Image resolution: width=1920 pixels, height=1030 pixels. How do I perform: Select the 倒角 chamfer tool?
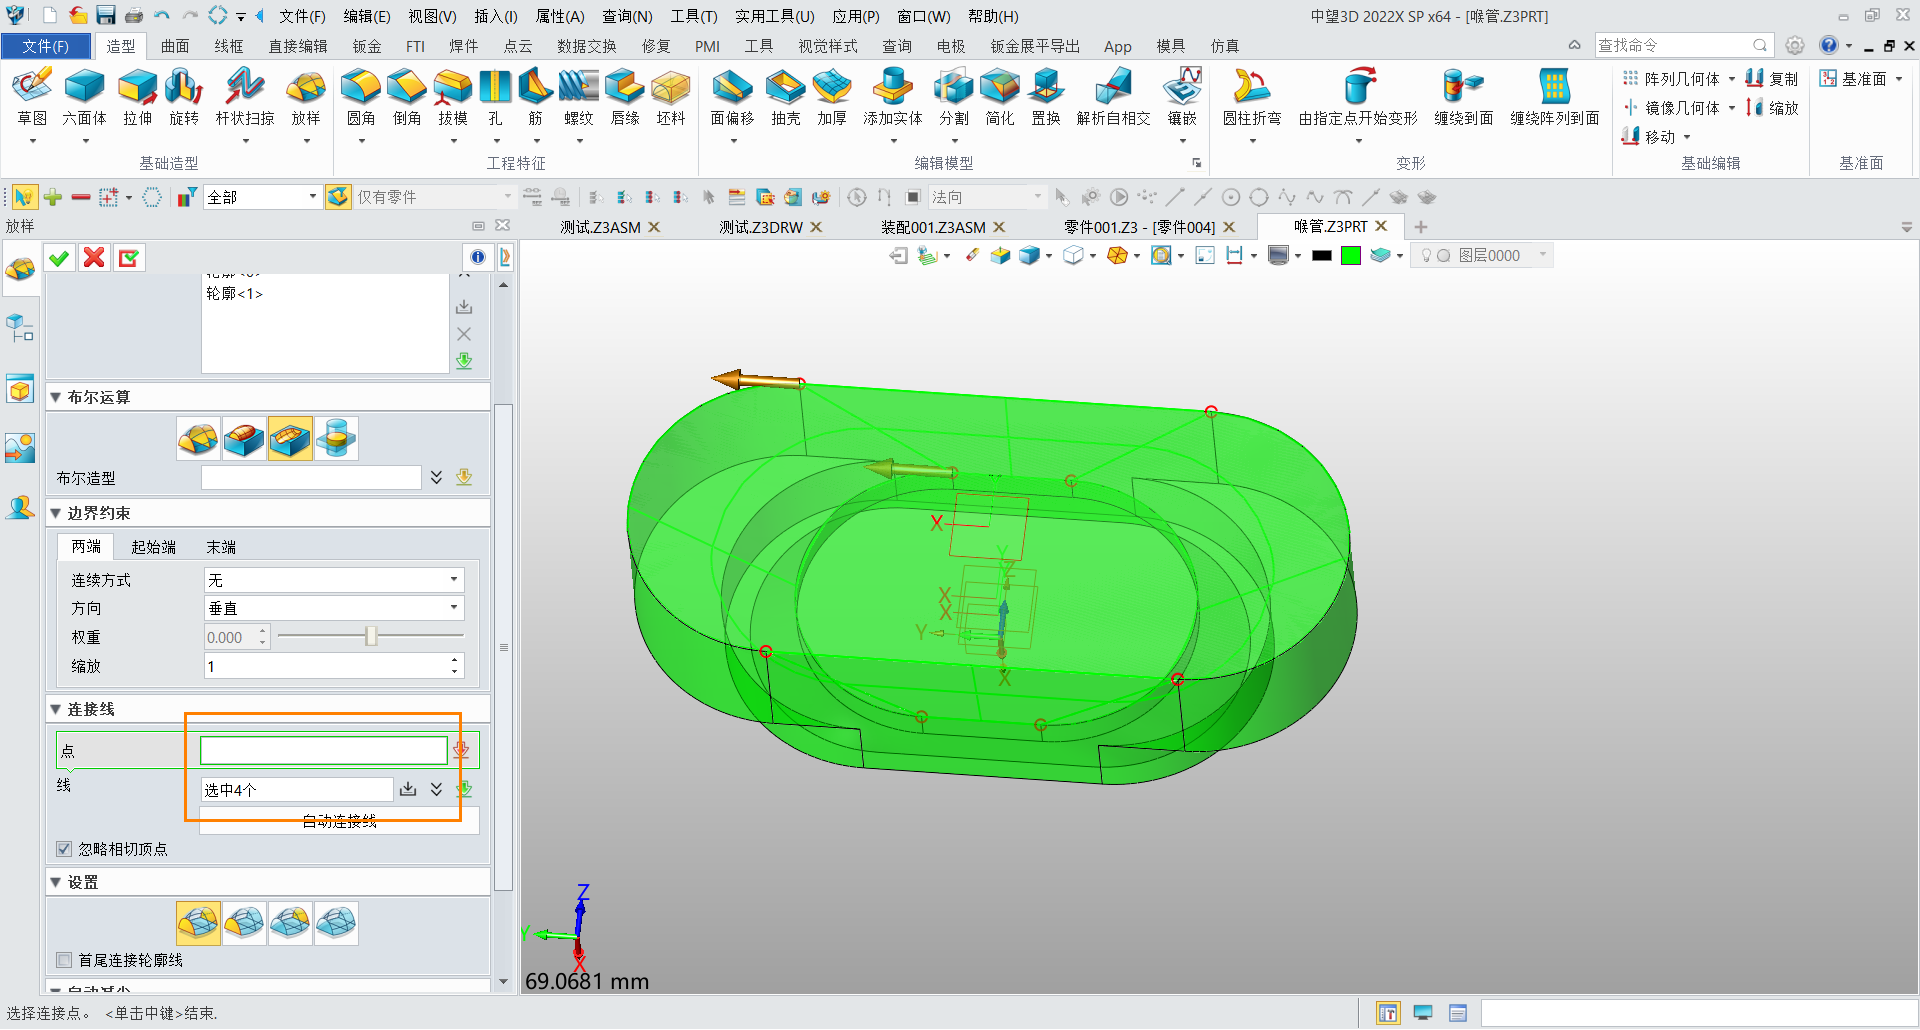coord(407,98)
